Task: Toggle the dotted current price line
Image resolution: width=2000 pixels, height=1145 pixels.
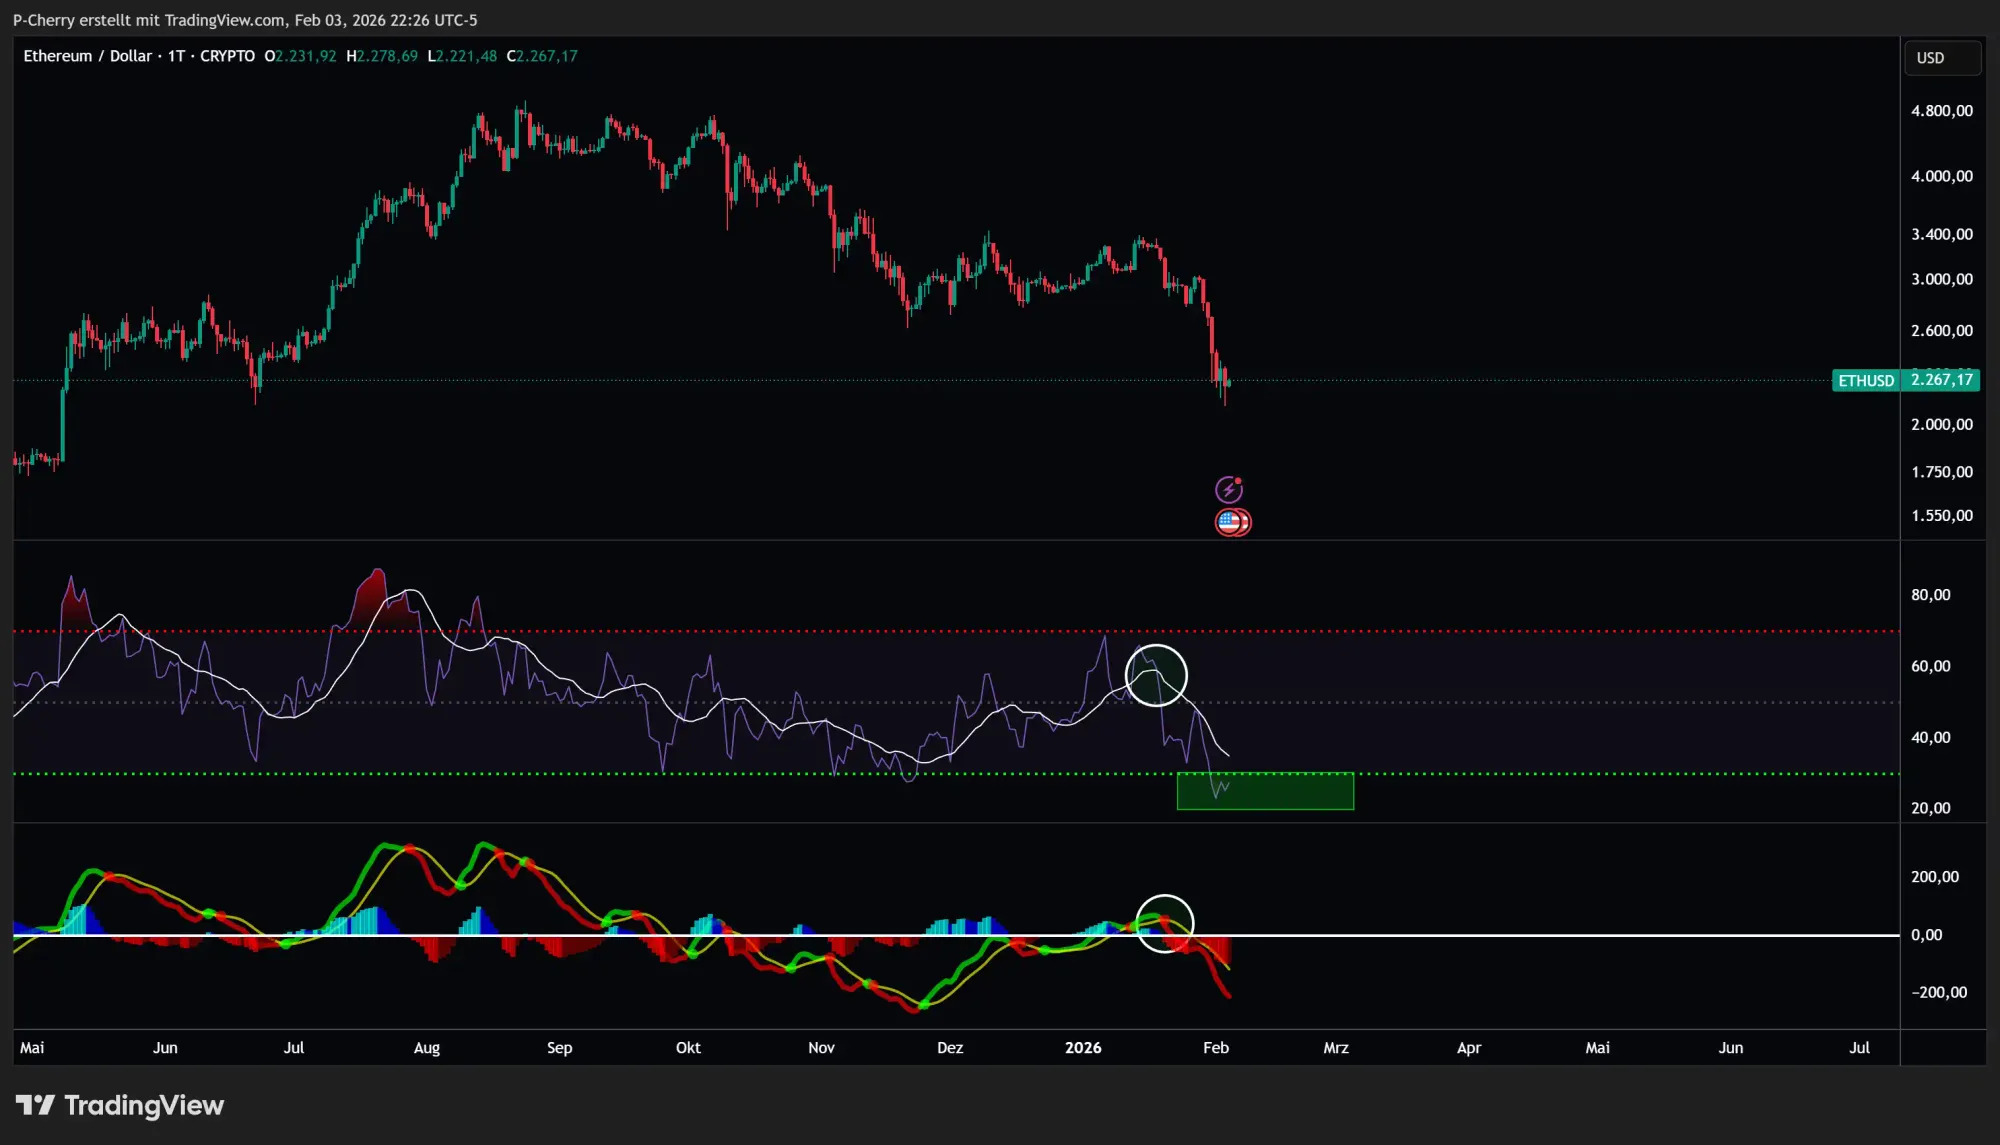Action: click(x=700, y=380)
